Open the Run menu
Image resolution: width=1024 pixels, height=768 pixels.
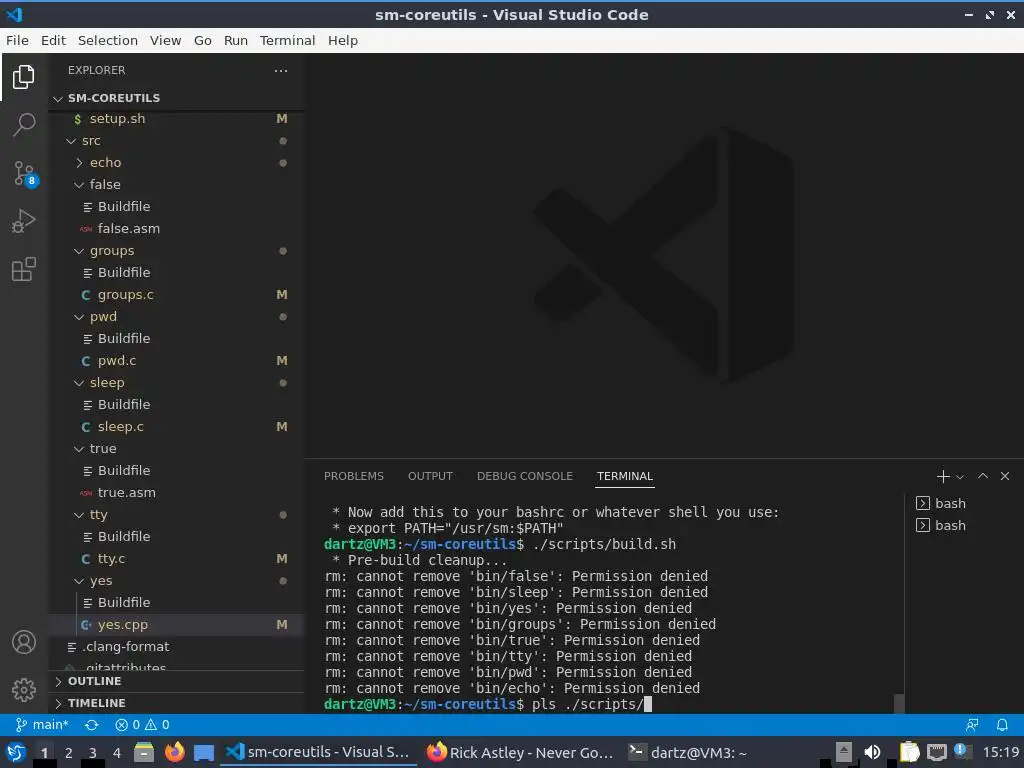pos(236,40)
